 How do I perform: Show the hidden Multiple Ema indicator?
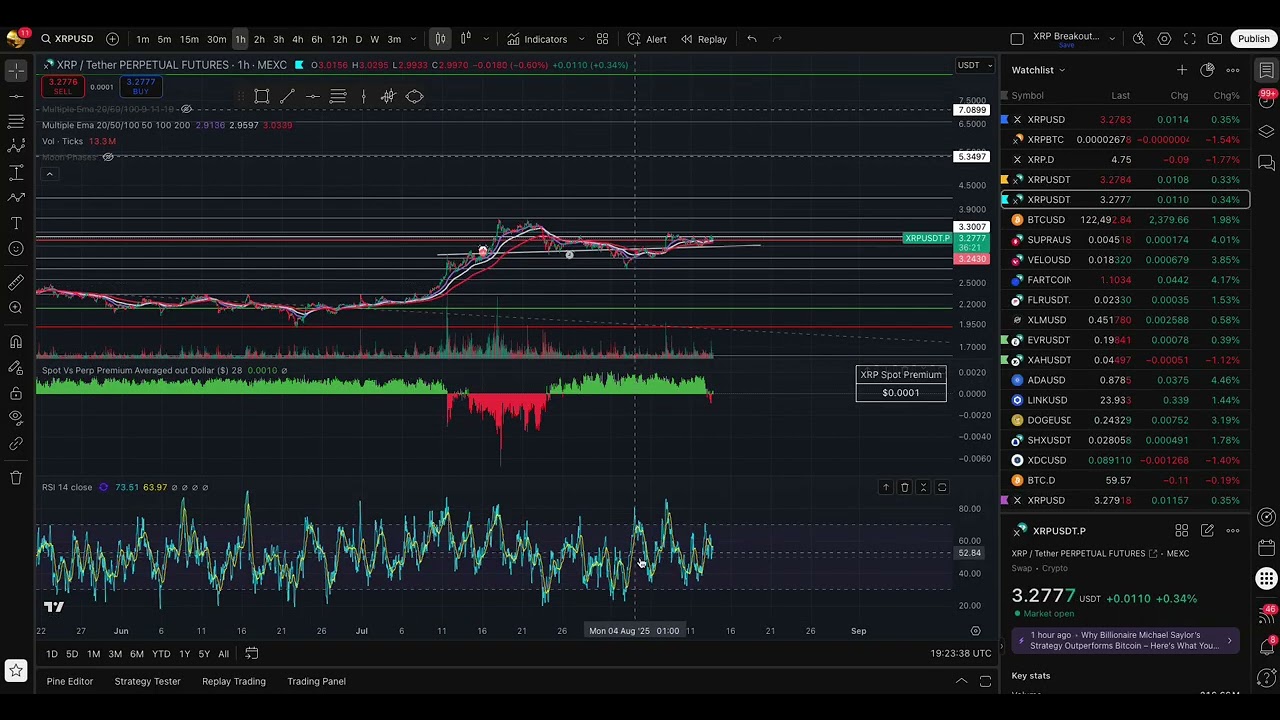coord(187,109)
